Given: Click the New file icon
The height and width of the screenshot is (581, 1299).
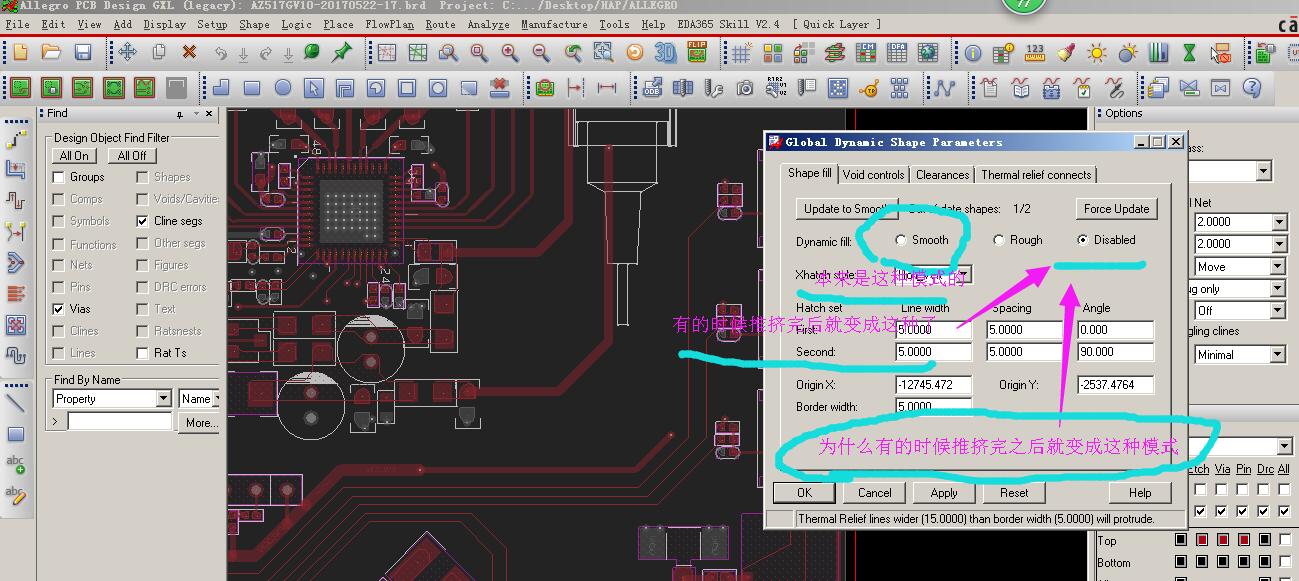Looking at the screenshot, I should pos(20,52).
